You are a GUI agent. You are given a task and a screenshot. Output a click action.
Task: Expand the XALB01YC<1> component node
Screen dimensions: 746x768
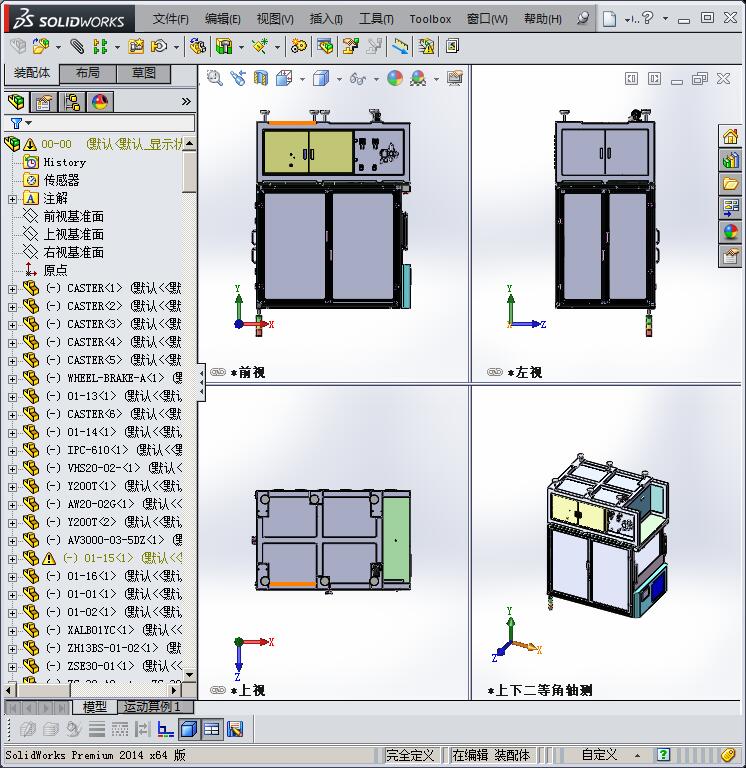[13, 631]
